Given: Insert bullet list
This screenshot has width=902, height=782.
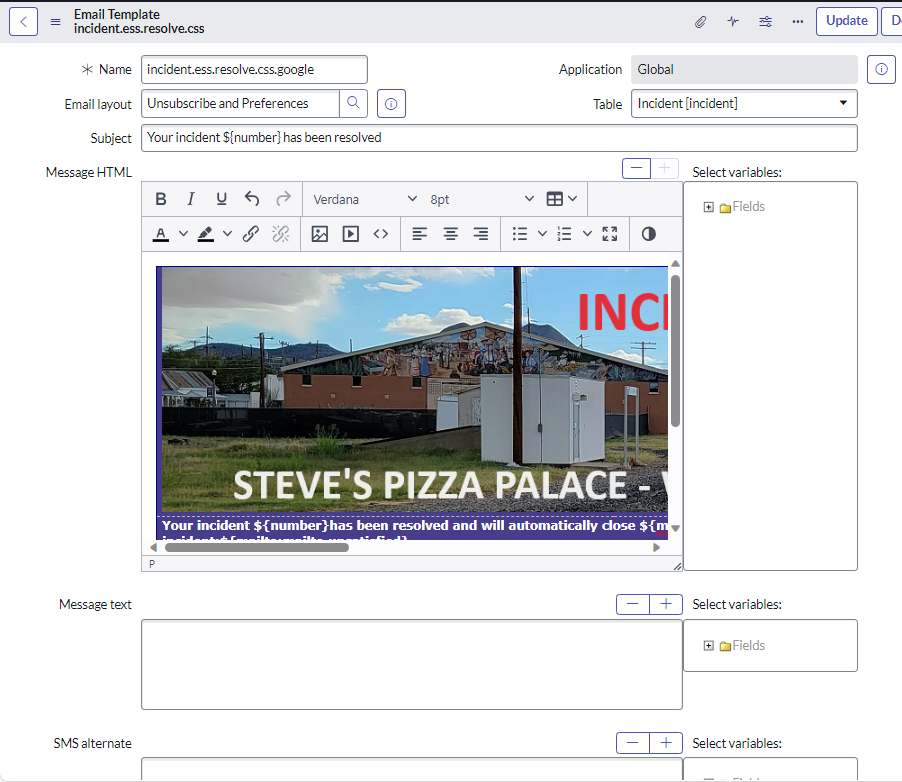Looking at the screenshot, I should click(x=520, y=234).
